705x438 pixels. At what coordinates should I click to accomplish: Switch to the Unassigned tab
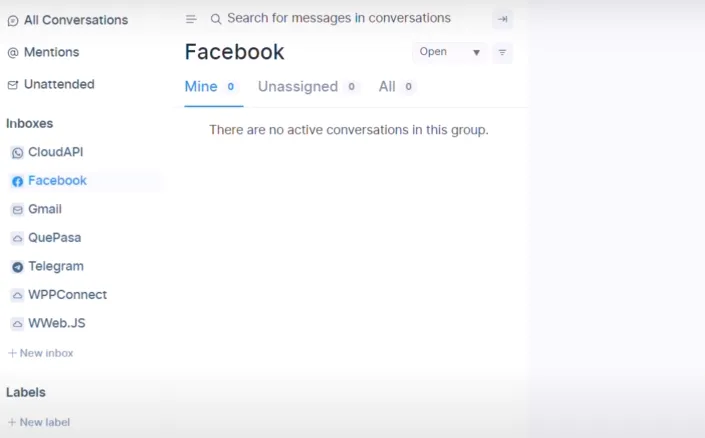(308, 86)
